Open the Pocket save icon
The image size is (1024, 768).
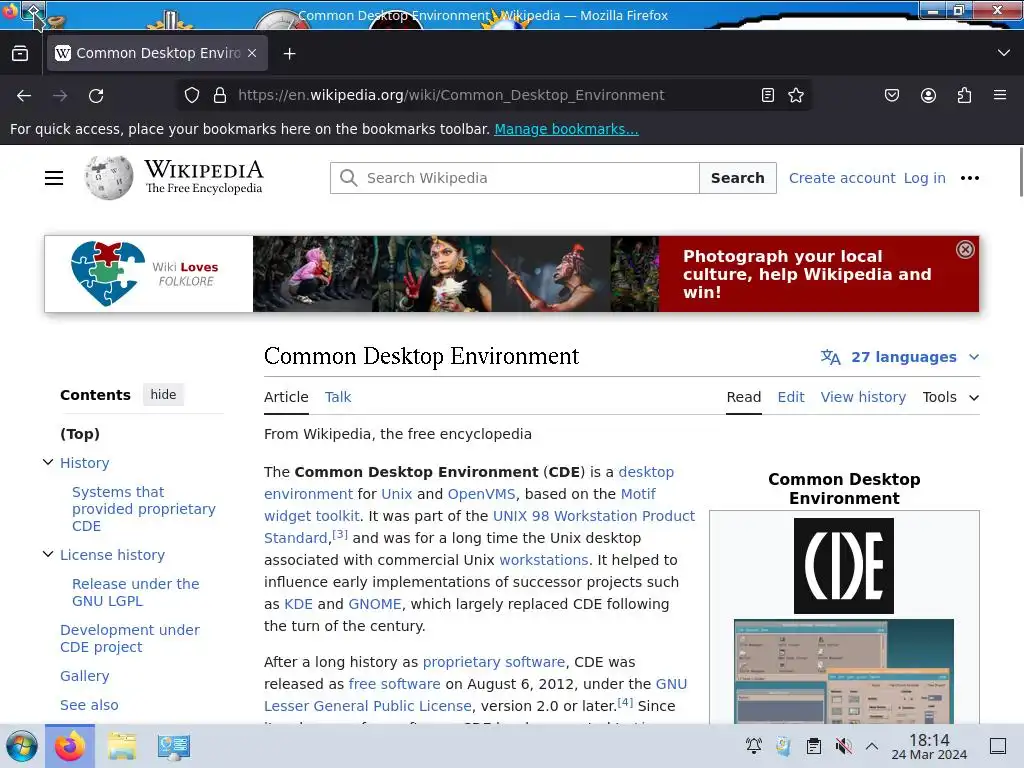(x=891, y=95)
